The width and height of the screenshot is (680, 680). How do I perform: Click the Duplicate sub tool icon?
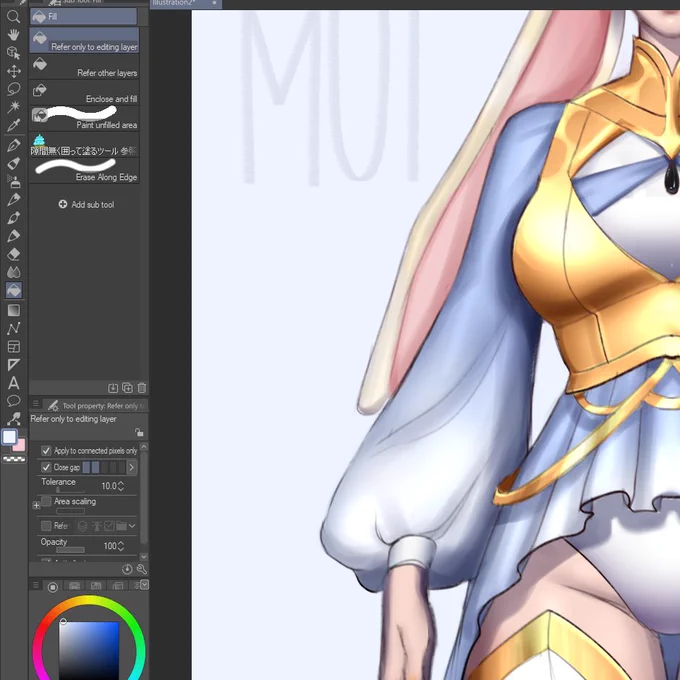[127, 388]
